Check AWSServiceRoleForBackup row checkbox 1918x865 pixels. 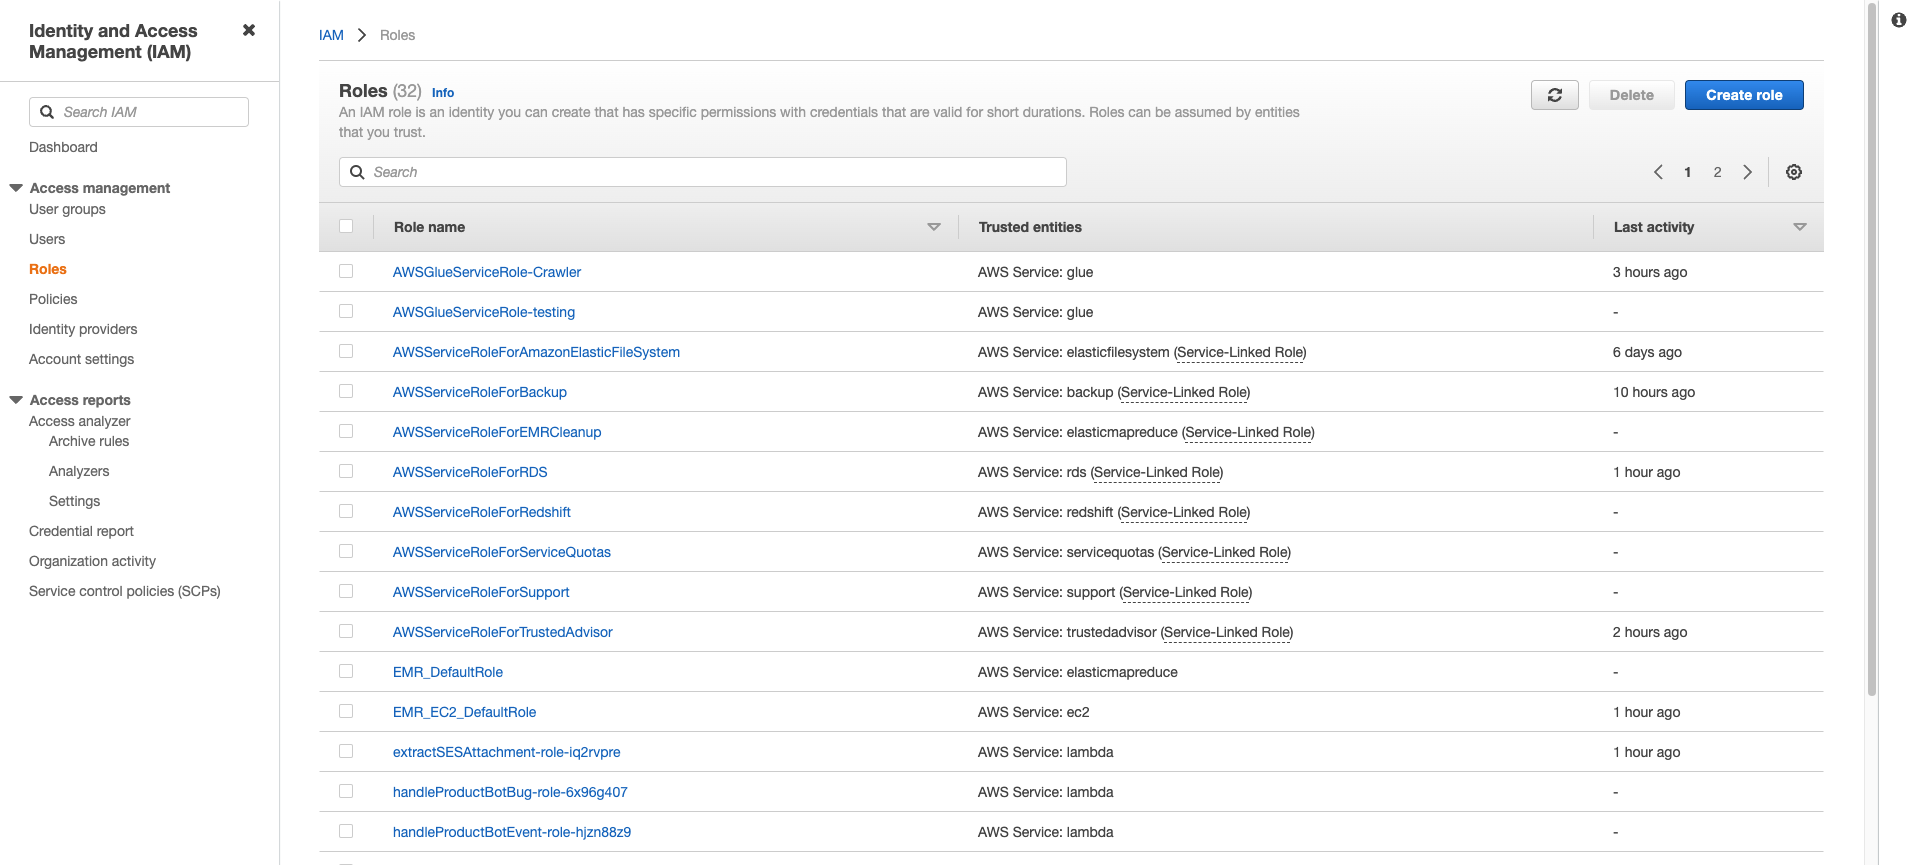point(346,391)
